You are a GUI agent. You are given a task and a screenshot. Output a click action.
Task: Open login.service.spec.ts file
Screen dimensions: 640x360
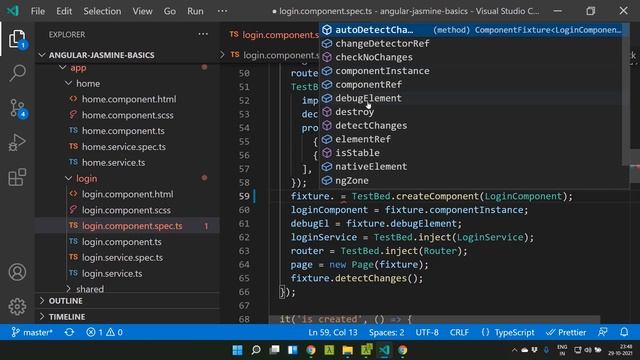click(x=122, y=258)
